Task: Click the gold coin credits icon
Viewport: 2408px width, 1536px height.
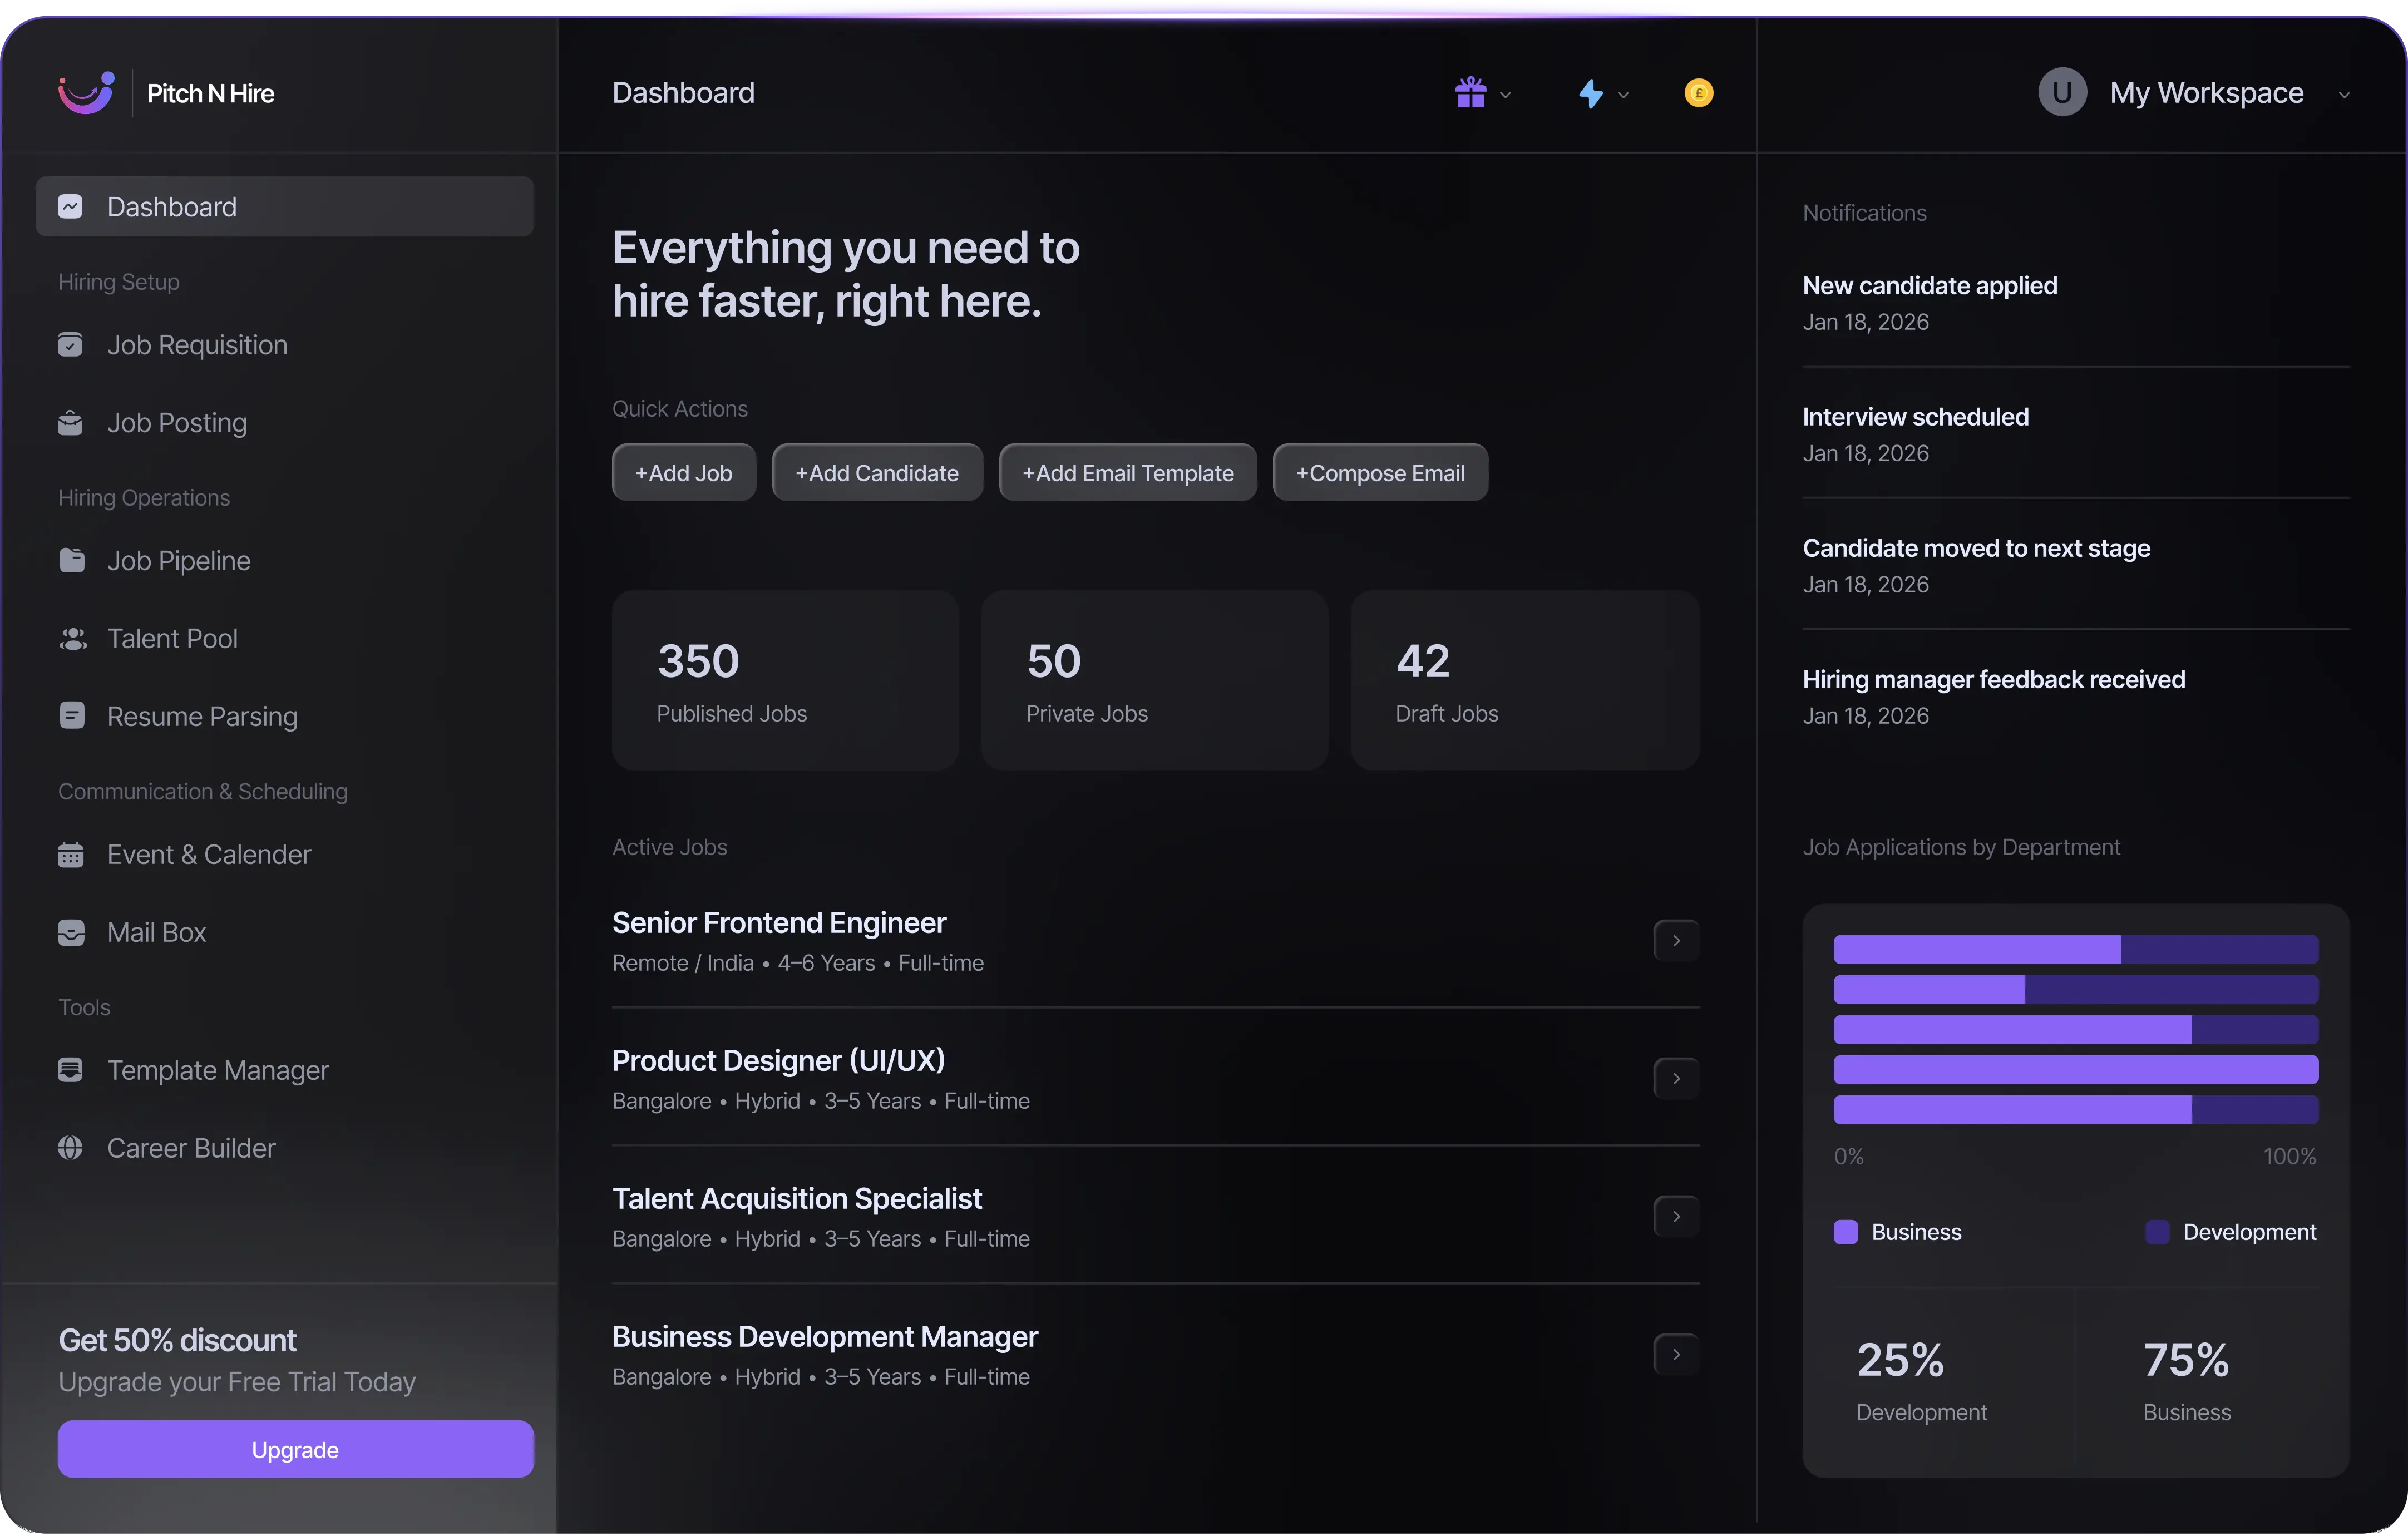Action: 1698,93
